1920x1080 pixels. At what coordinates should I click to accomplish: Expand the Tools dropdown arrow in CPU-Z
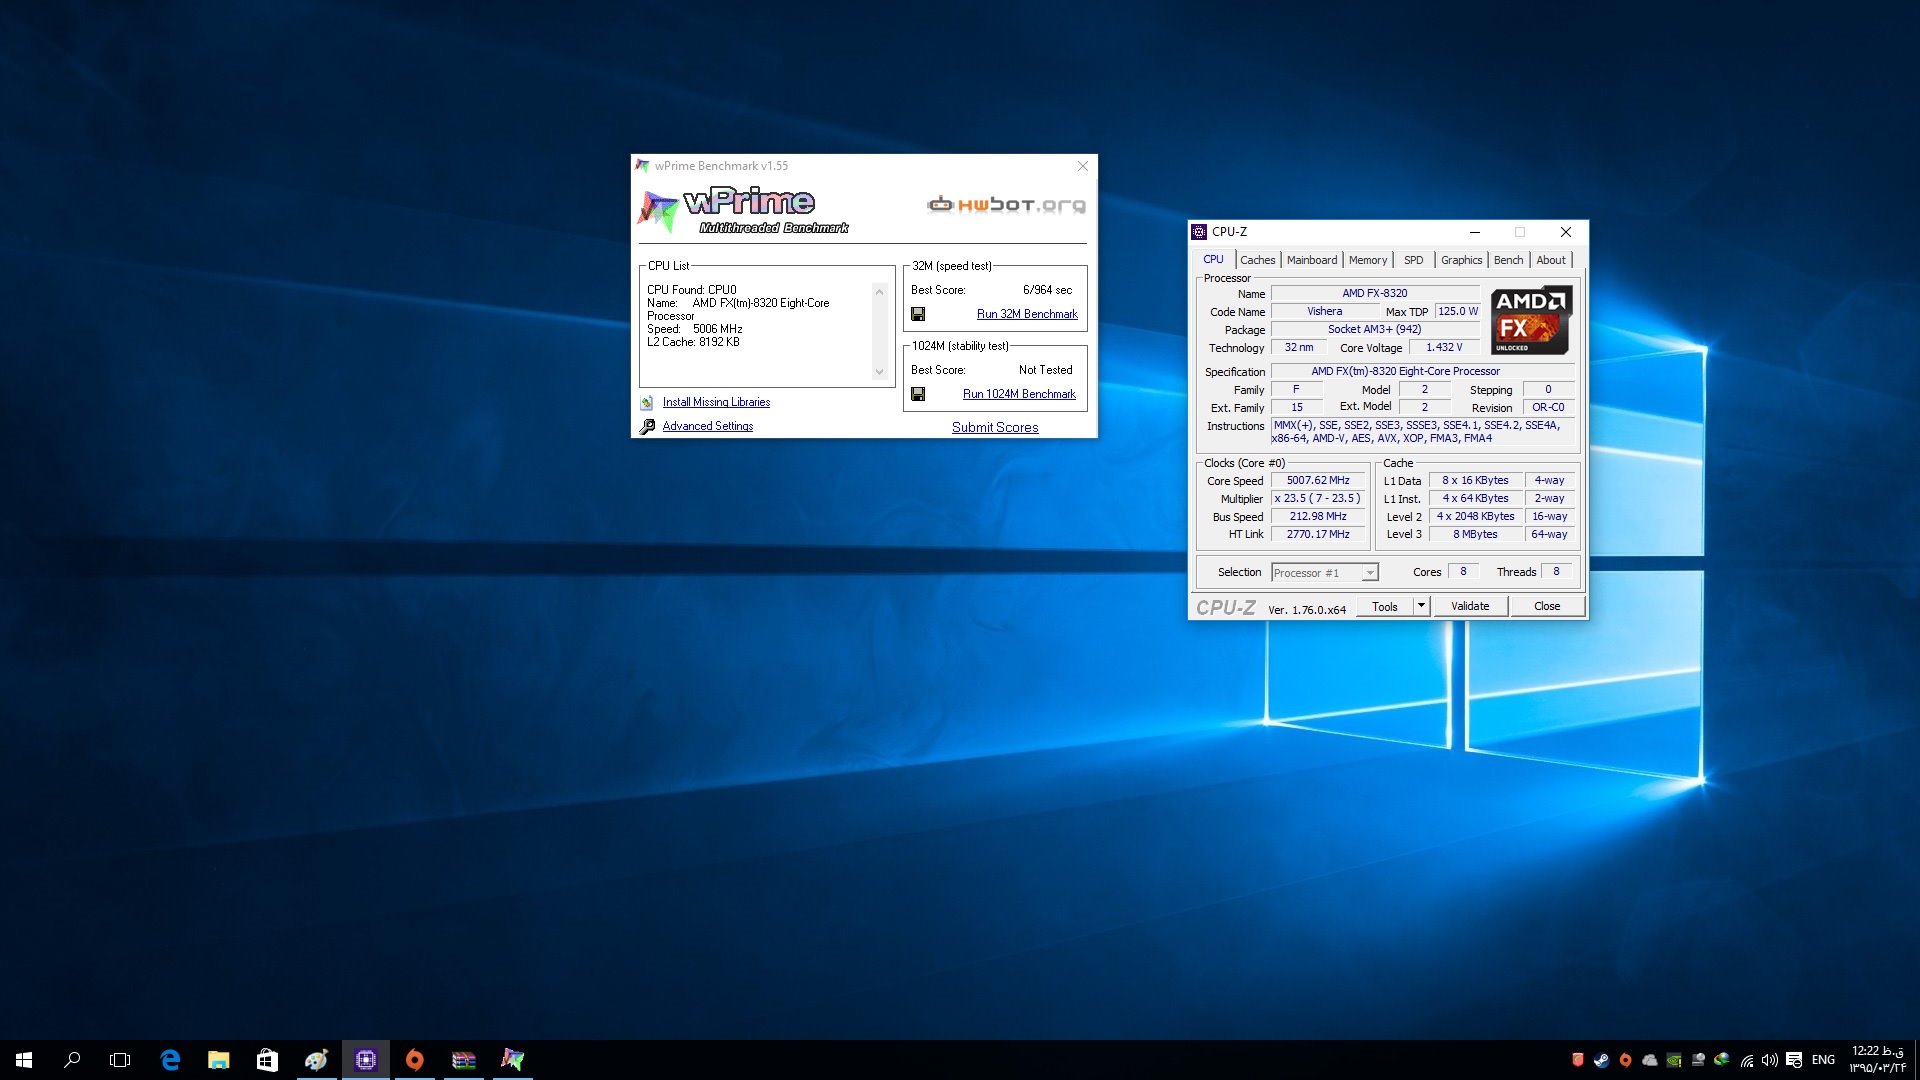(x=1421, y=606)
